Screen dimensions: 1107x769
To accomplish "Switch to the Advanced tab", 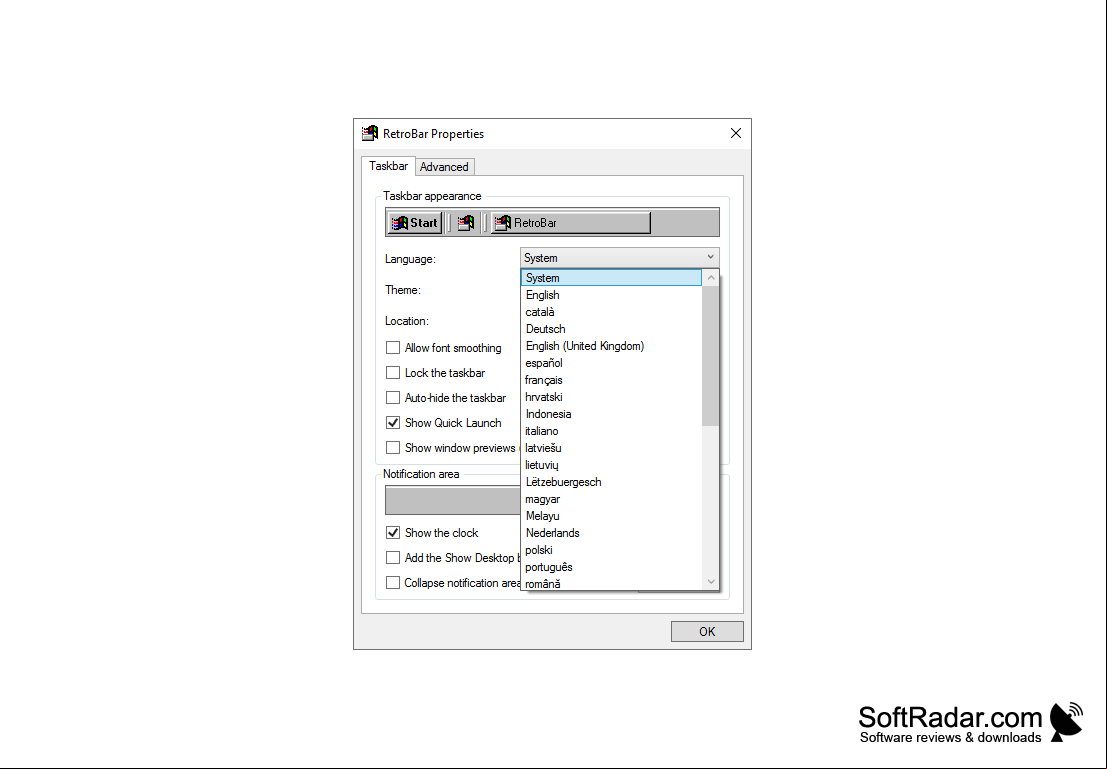I will pos(444,167).
